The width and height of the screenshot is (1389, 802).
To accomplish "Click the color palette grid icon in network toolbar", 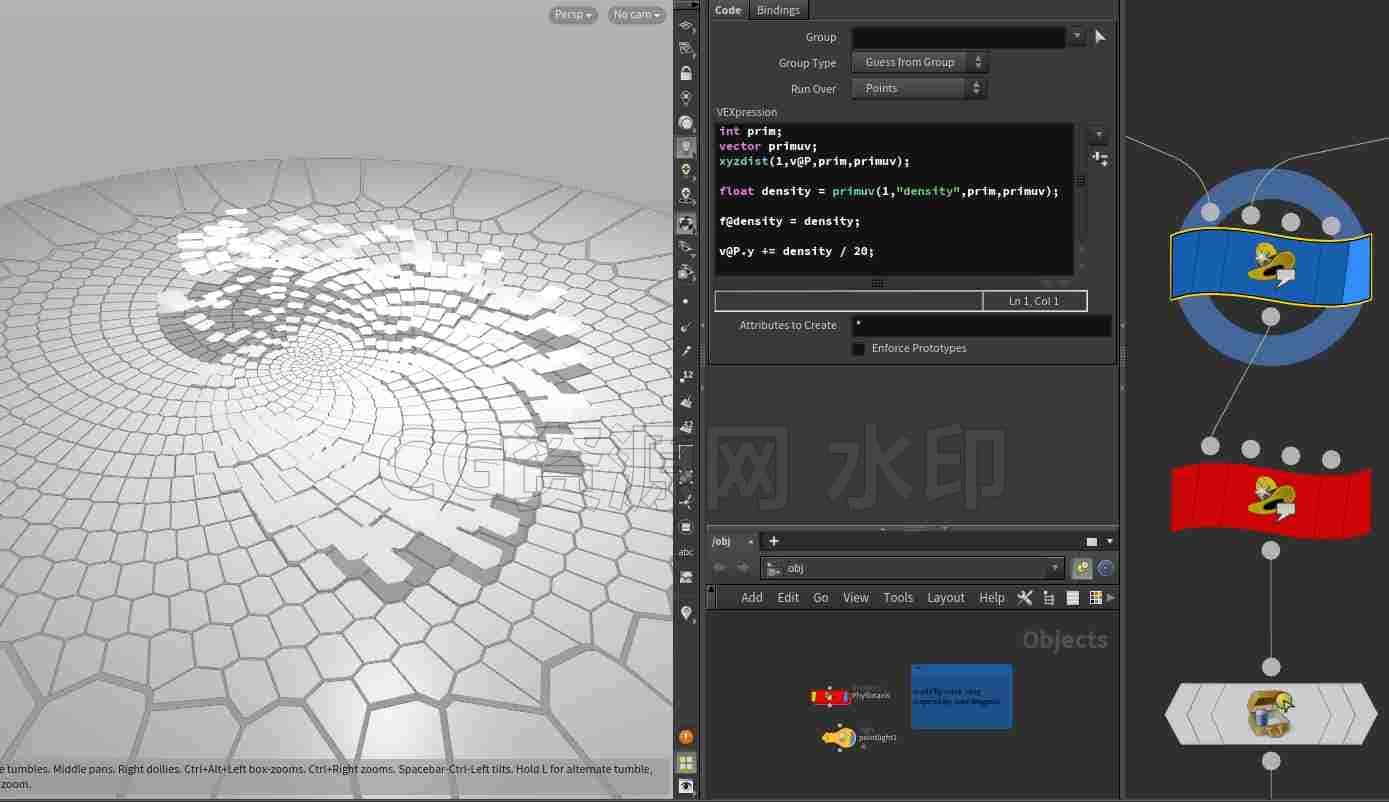I will coord(1096,597).
